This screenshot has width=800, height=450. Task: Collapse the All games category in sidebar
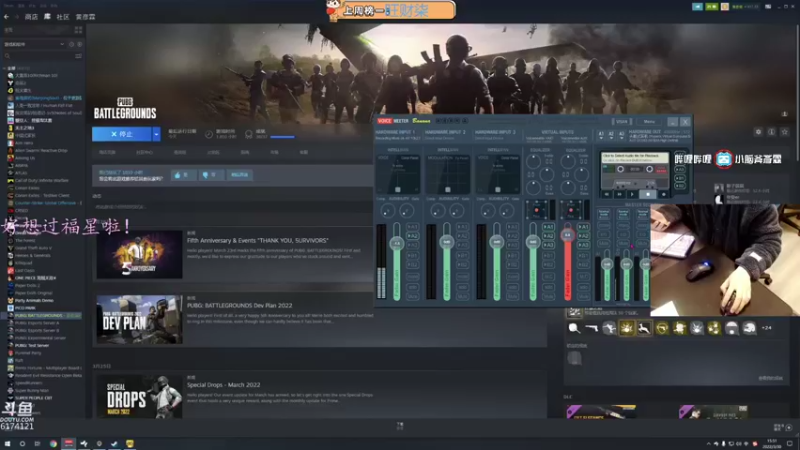(x=5, y=68)
